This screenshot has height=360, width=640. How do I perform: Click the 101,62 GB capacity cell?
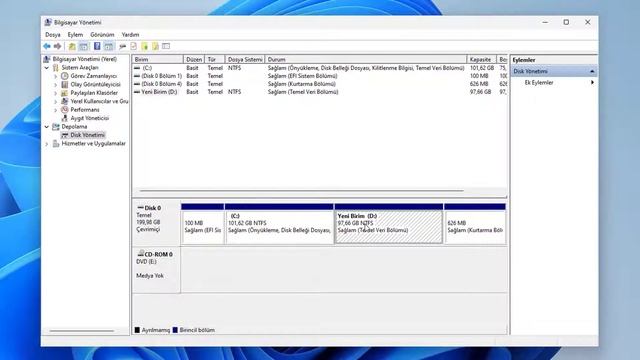tap(482, 68)
